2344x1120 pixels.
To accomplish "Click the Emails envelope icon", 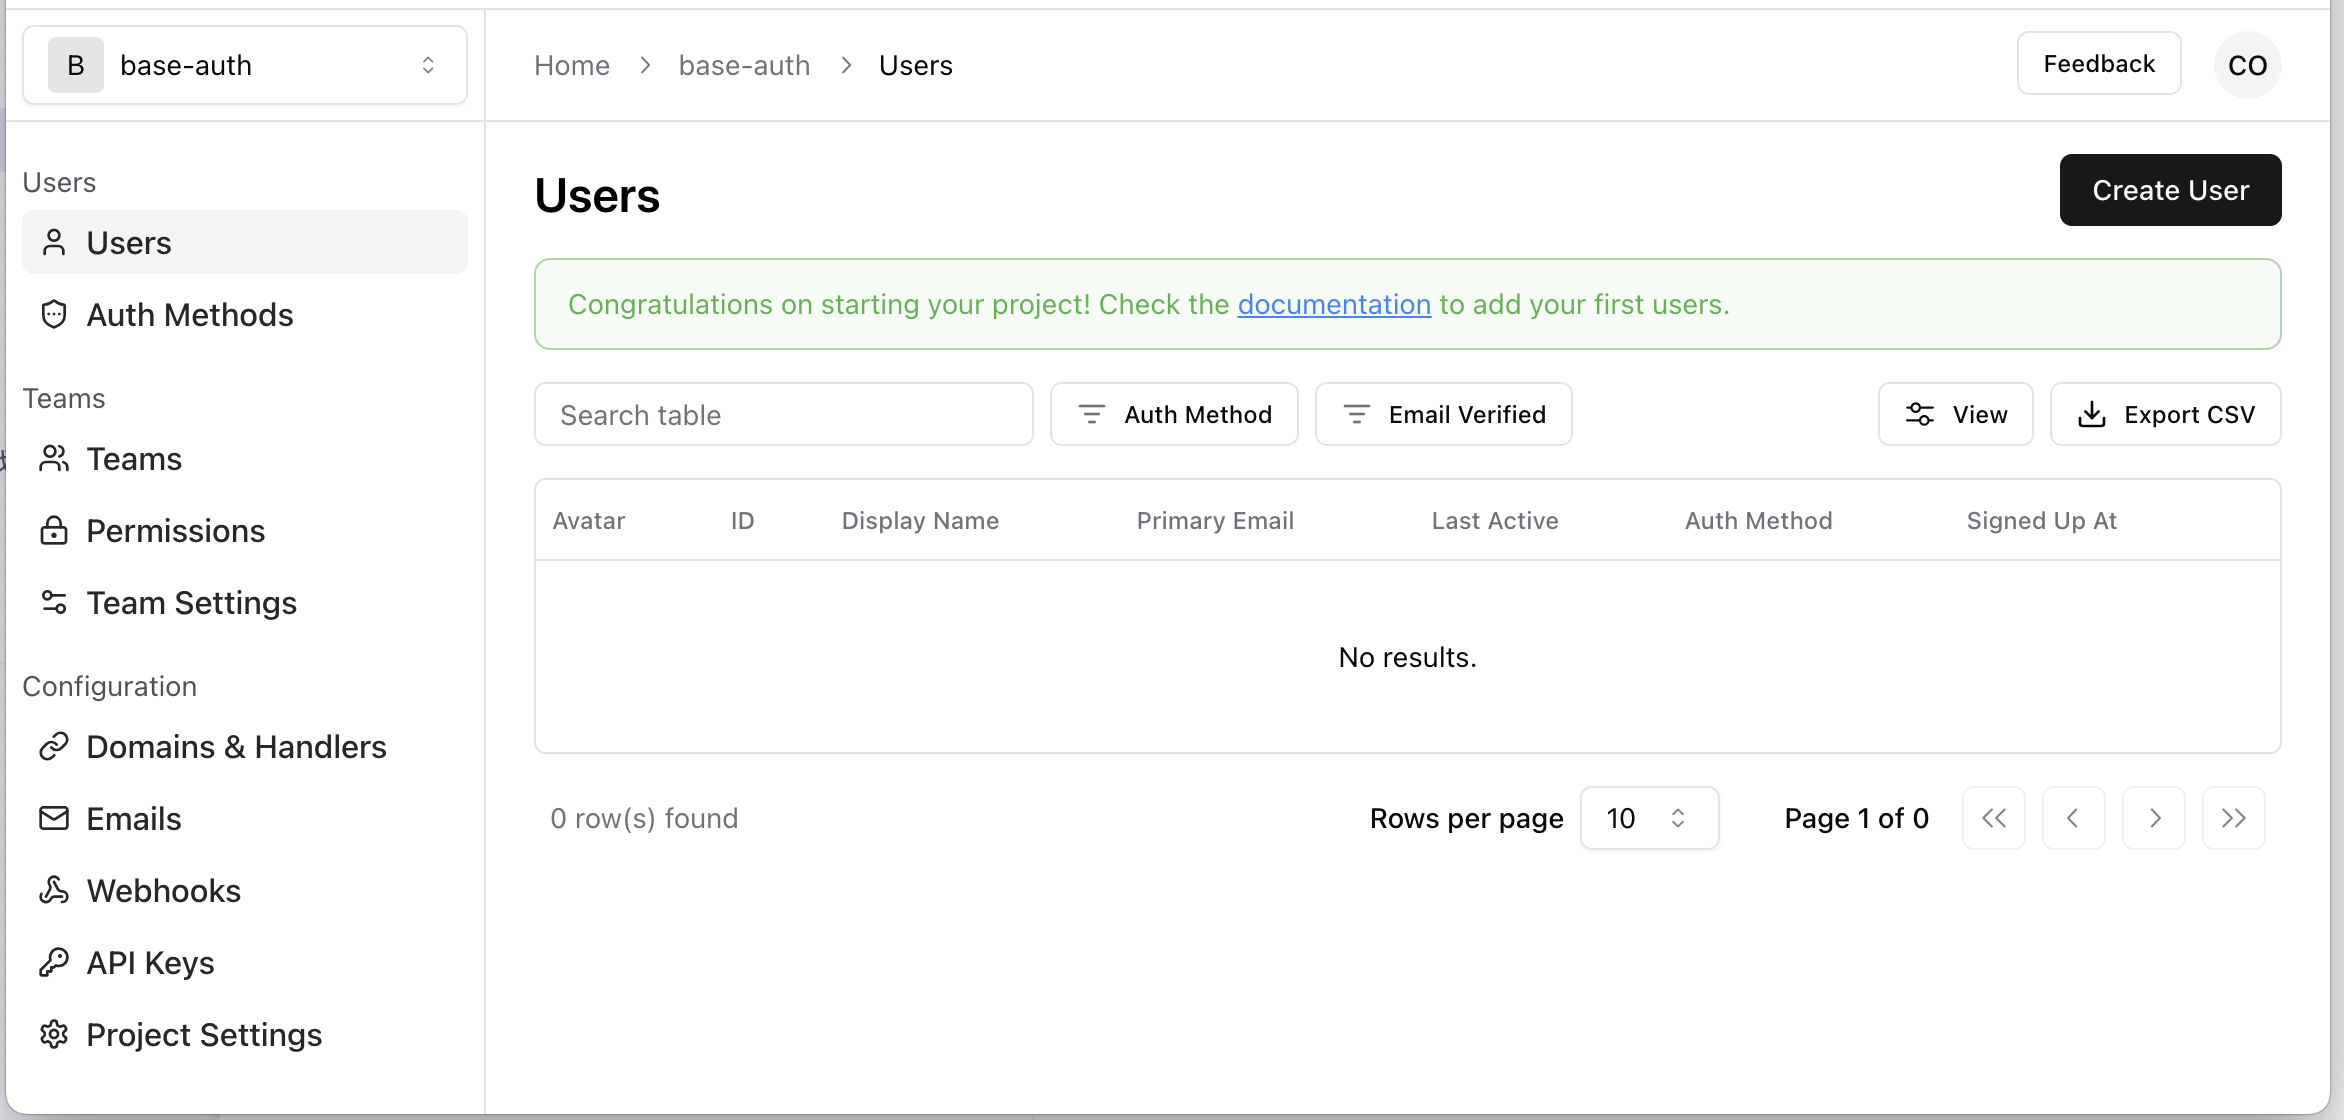I will (x=54, y=818).
